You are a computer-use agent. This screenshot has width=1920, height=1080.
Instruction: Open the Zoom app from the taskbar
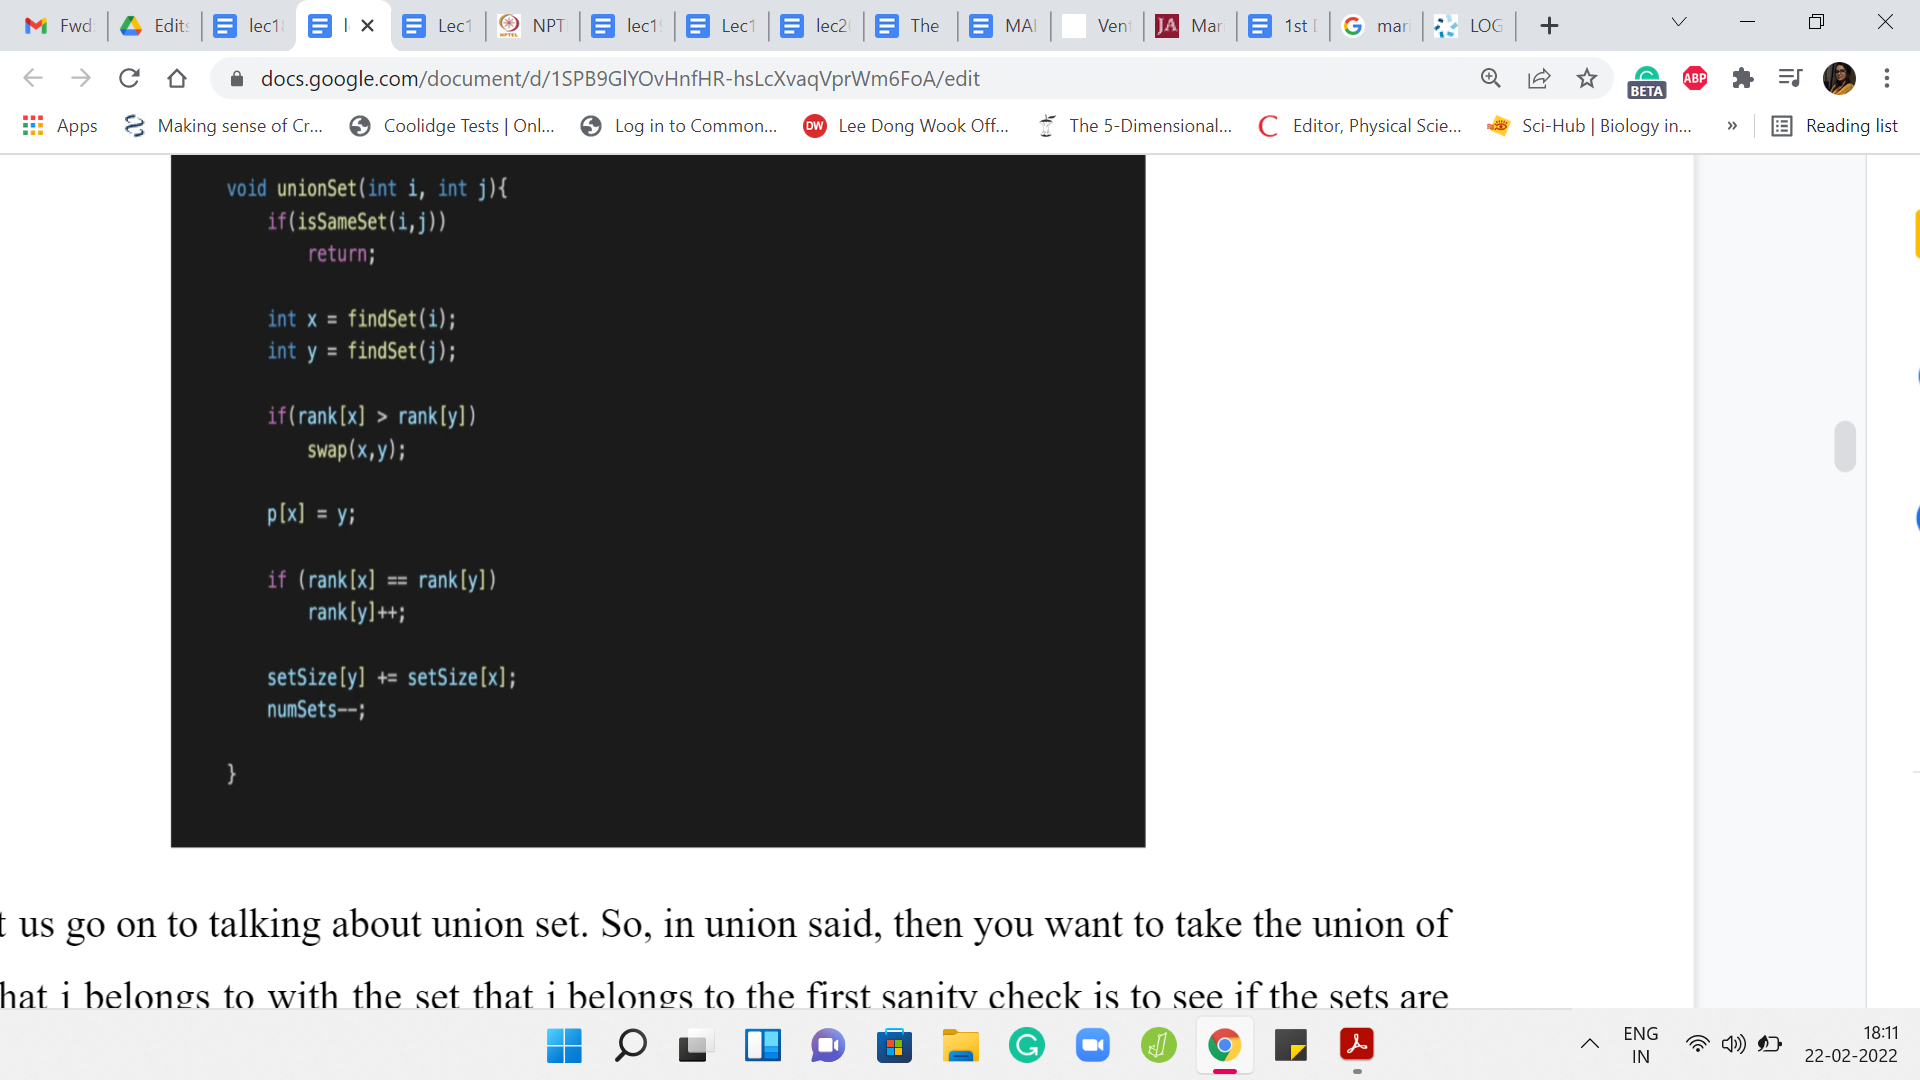tap(1093, 1045)
